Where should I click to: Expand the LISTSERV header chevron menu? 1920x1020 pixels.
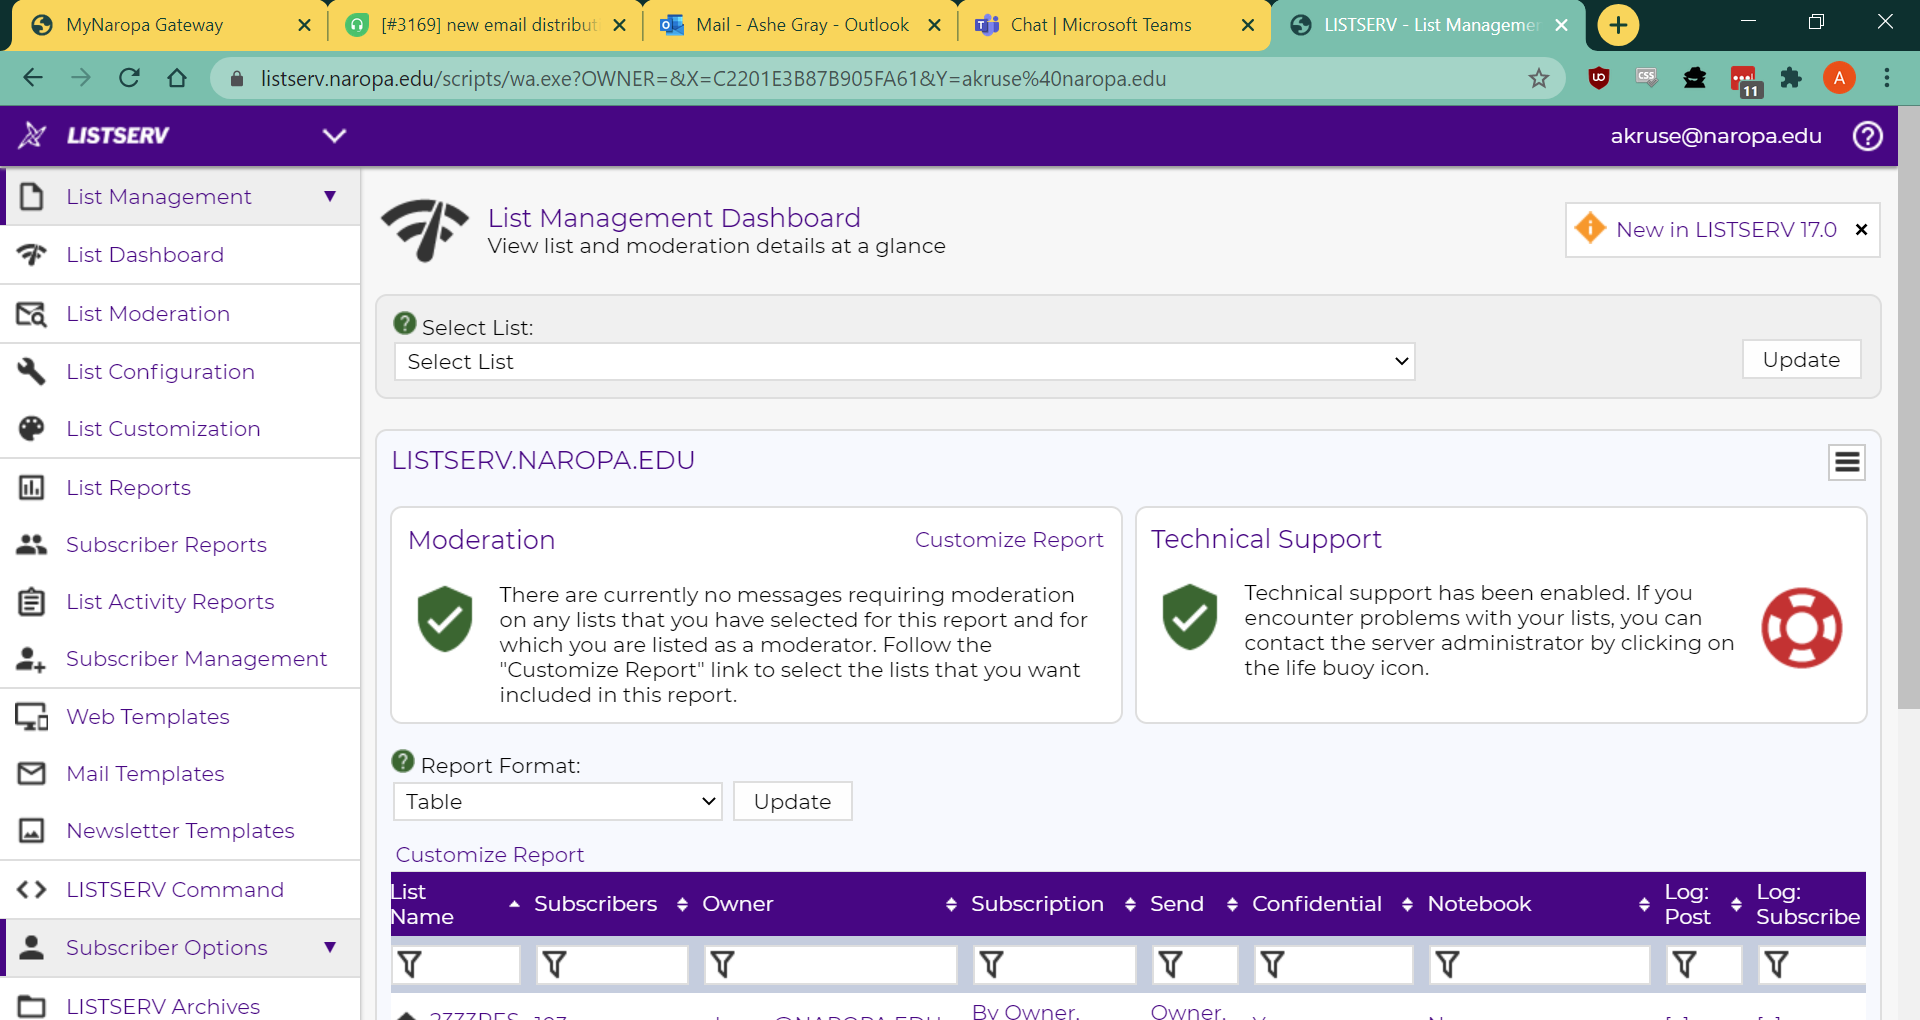point(334,135)
